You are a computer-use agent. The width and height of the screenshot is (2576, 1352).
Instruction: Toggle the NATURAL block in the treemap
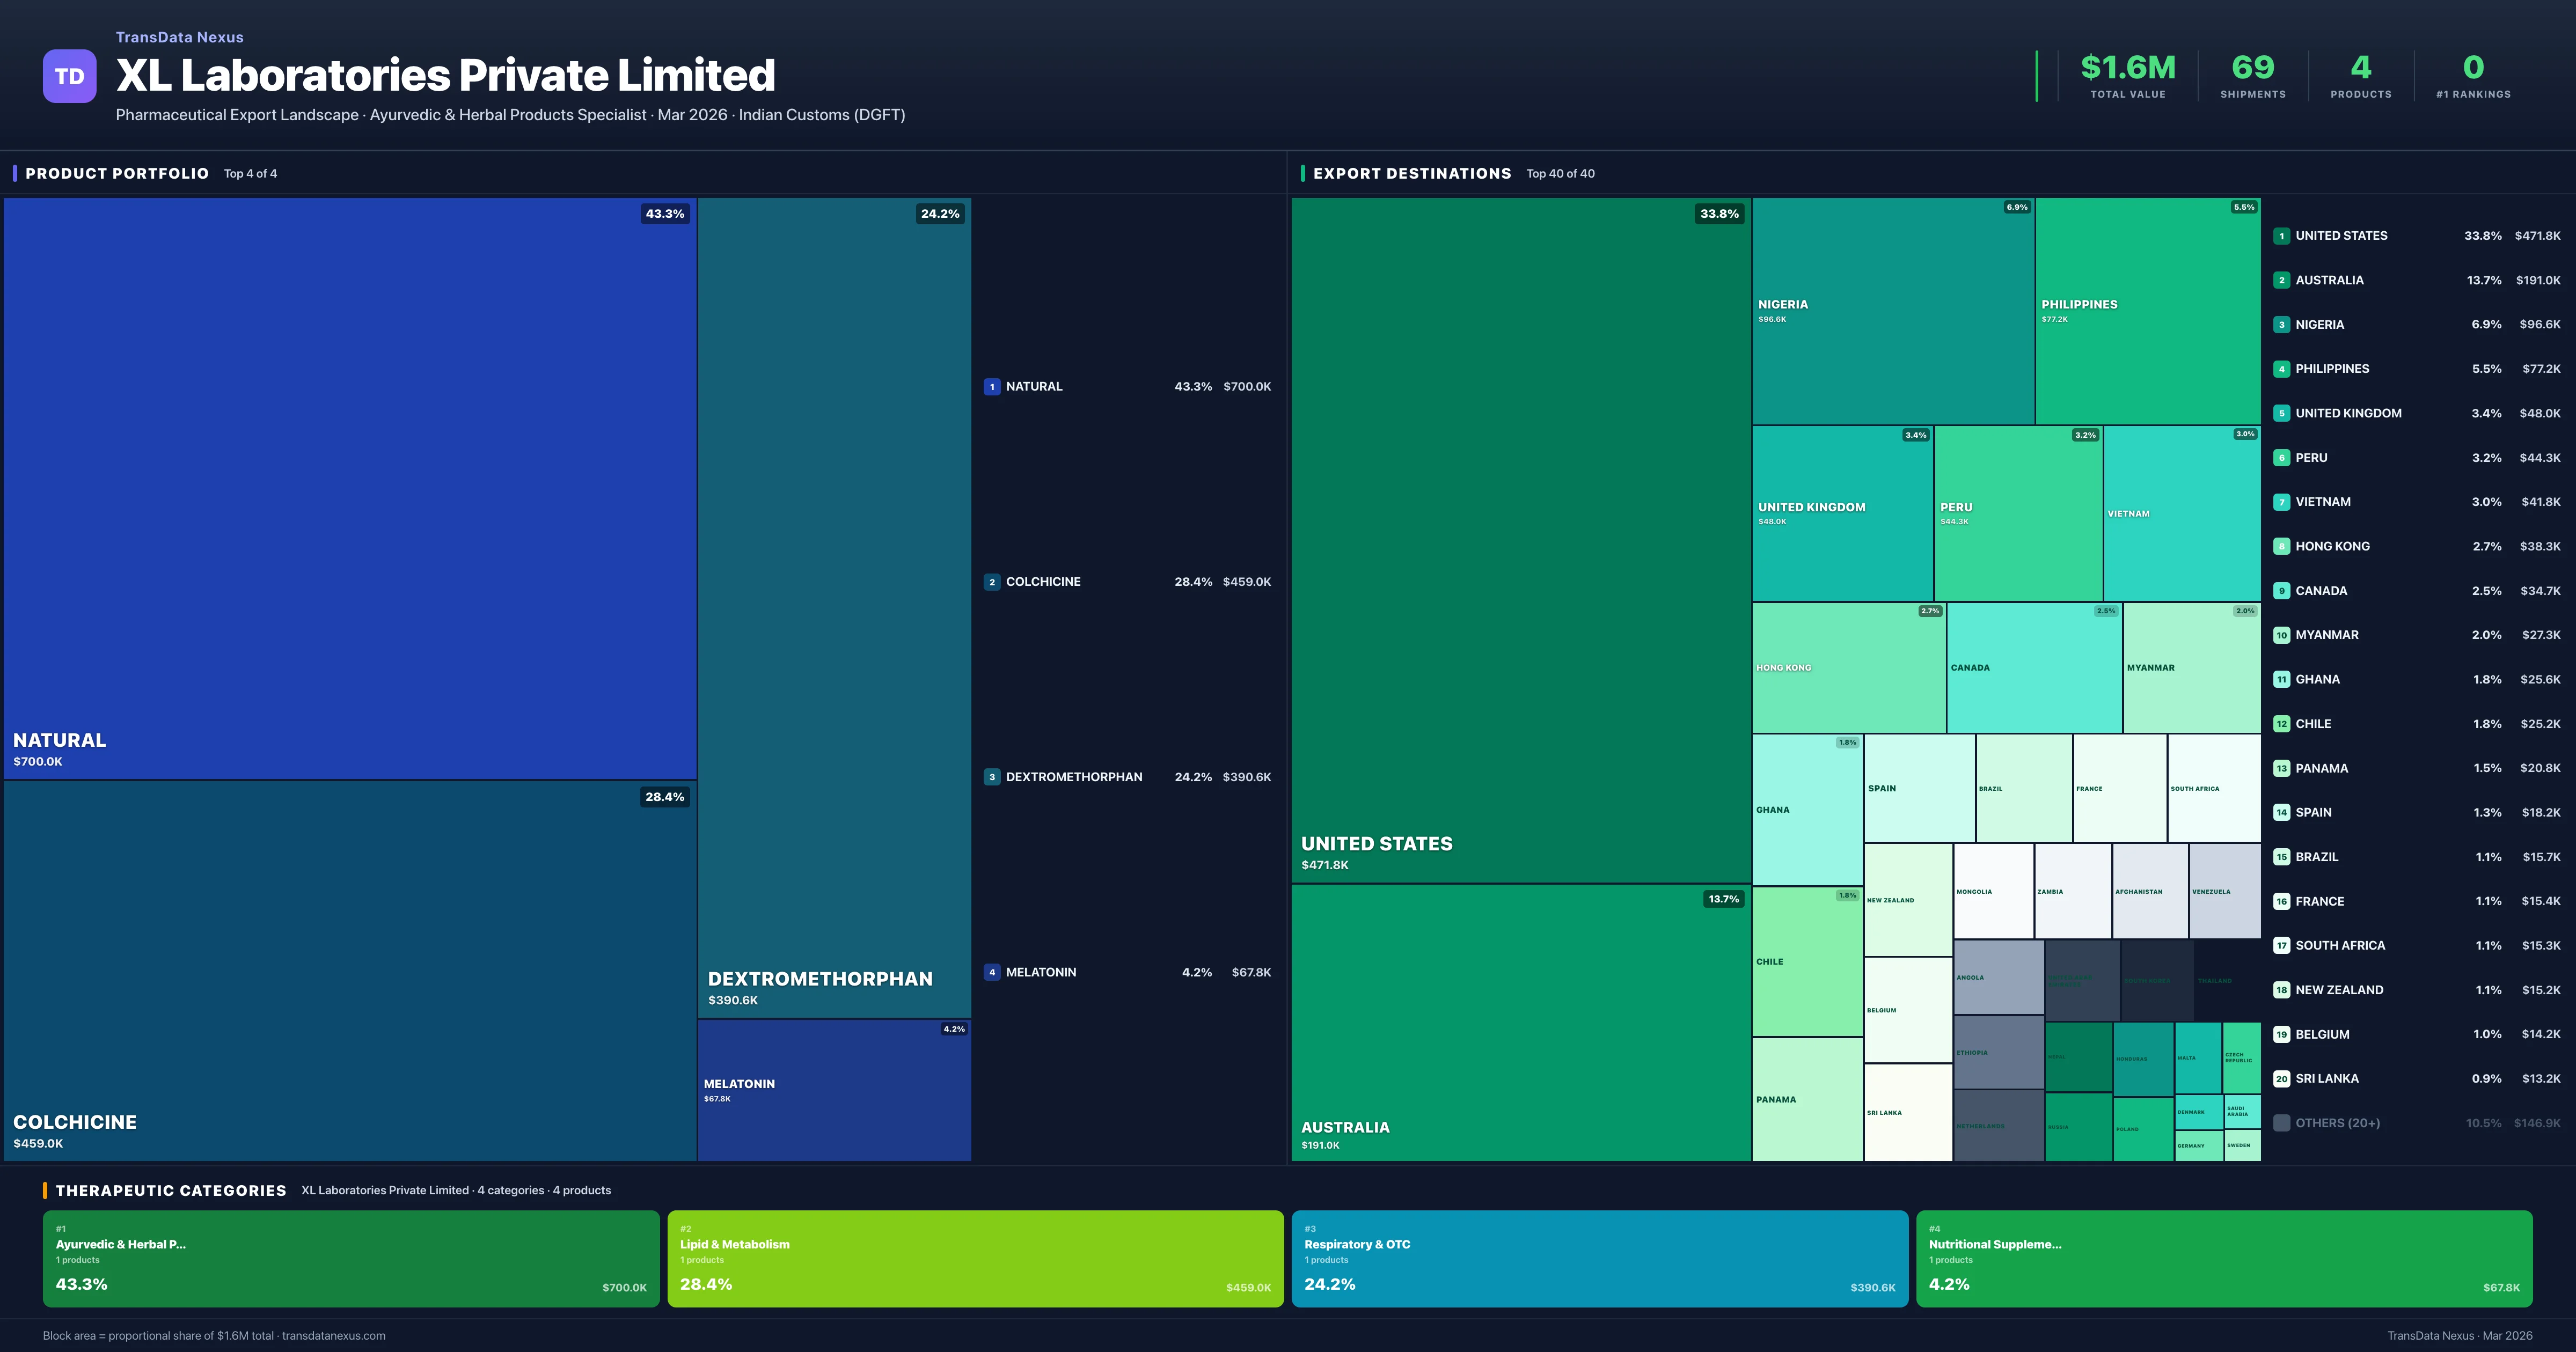point(350,490)
